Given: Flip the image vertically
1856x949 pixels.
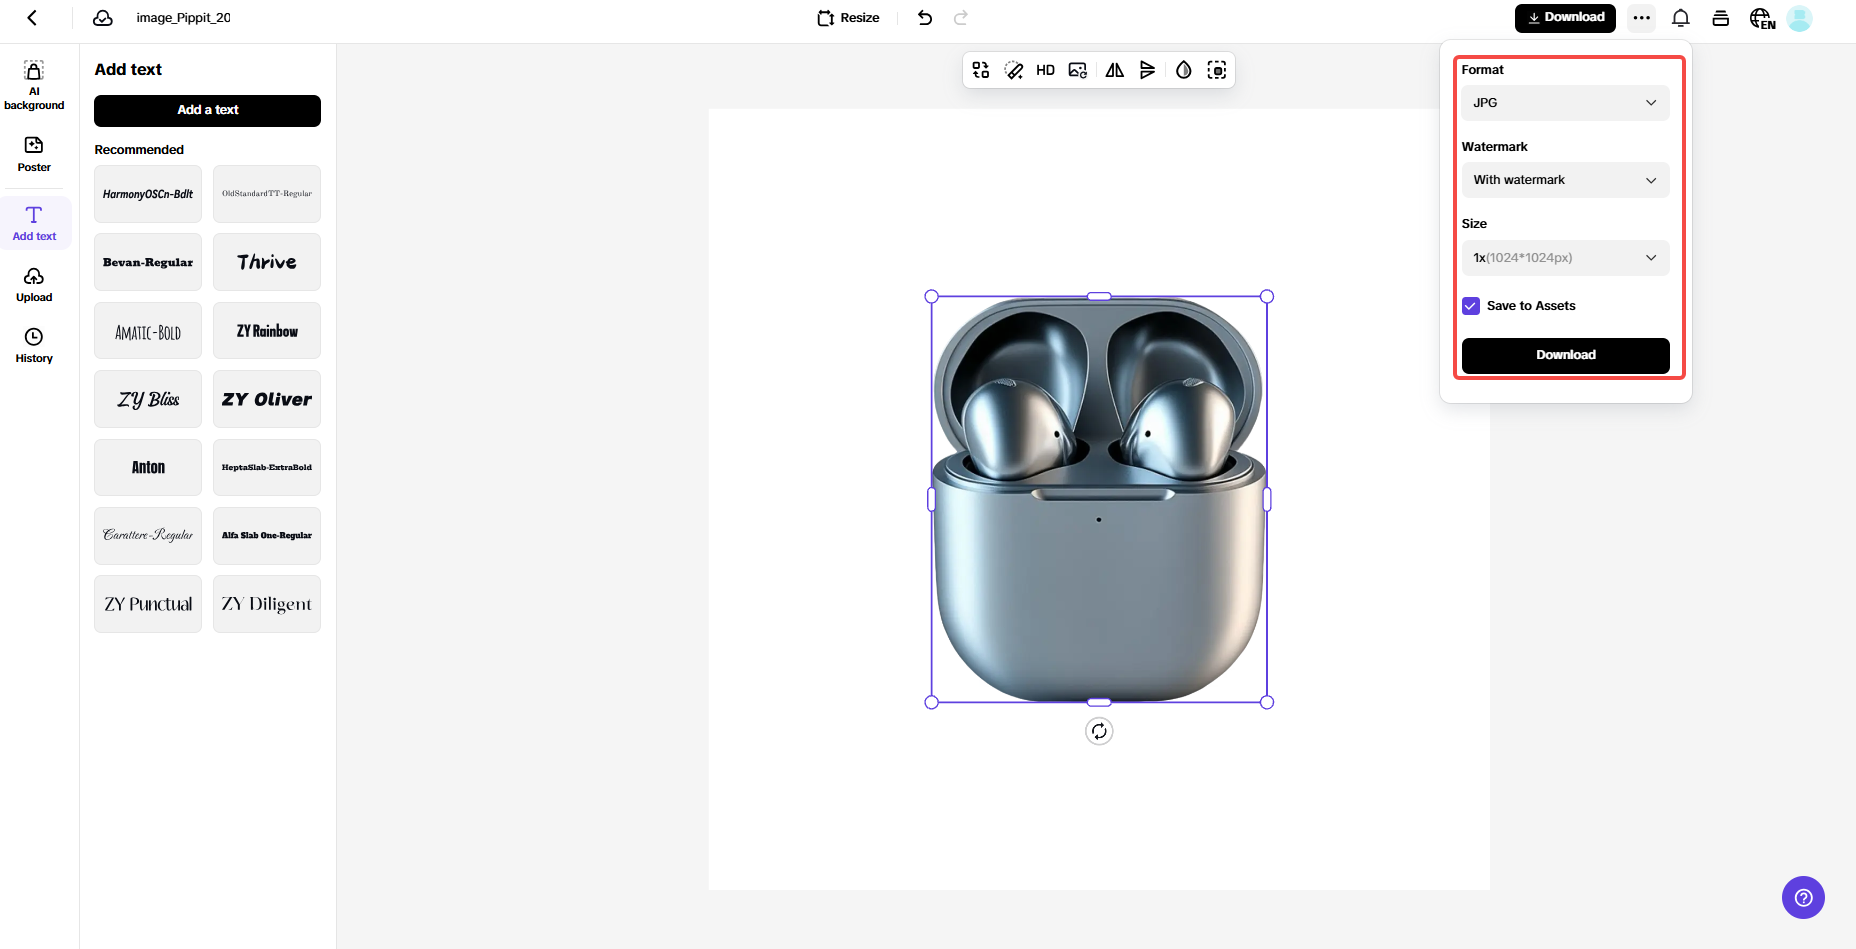Looking at the screenshot, I should (x=1148, y=70).
